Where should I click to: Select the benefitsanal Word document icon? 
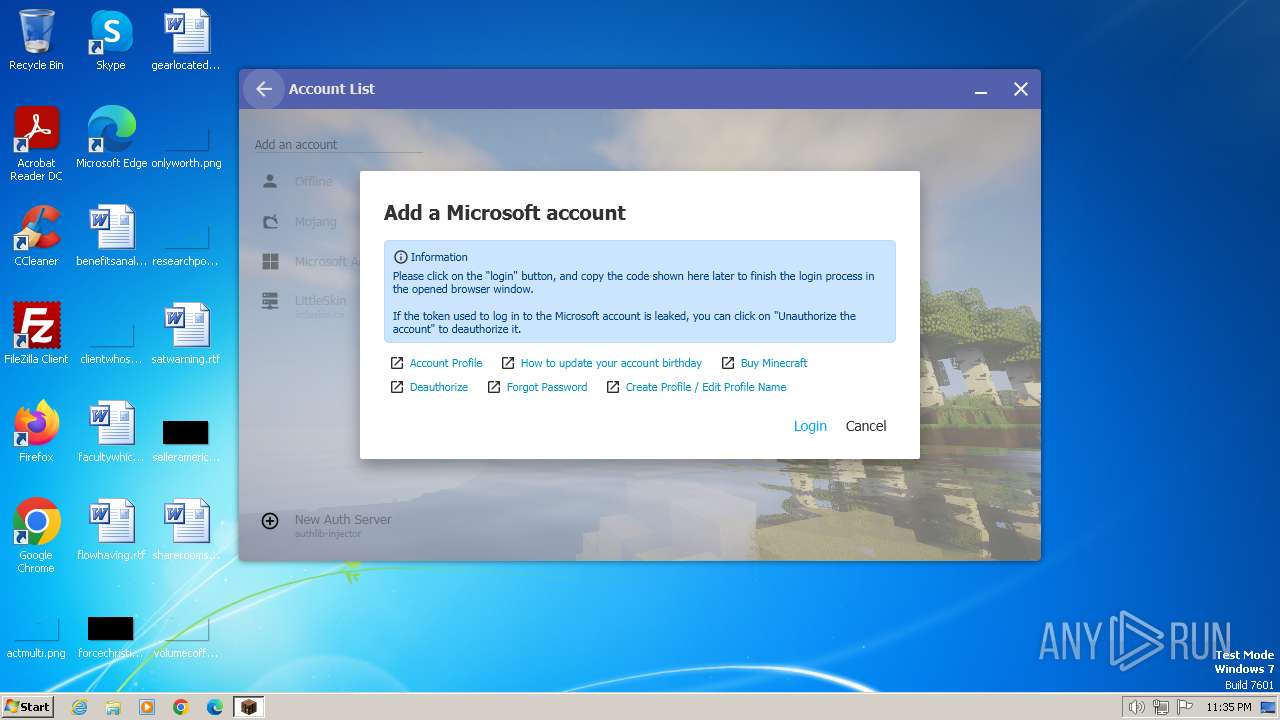click(x=111, y=237)
